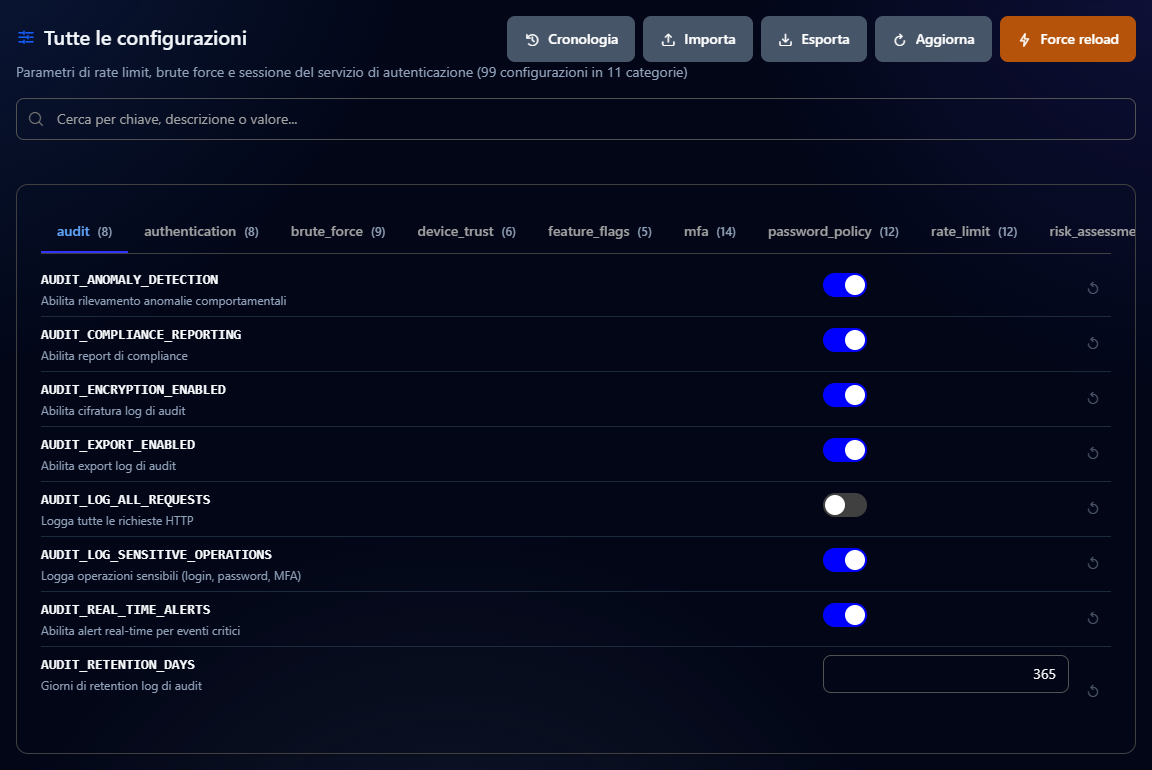Click the AUDIT_LOG_SENSITIVE_OPERATIONS key label
This screenshot has width=1152, height=770.
click(156, 555)
